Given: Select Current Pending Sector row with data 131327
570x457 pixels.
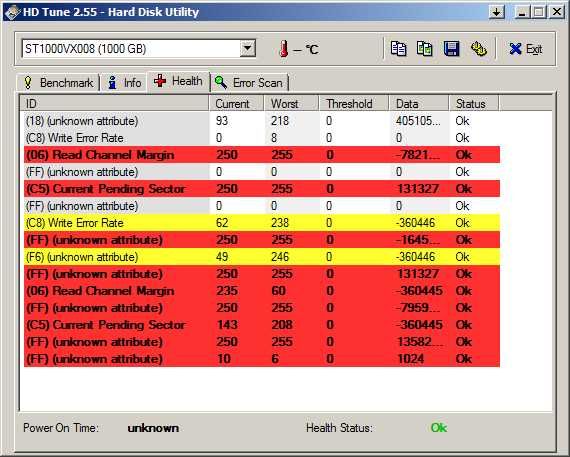Looking at the screenshot, I should (262, 189).
